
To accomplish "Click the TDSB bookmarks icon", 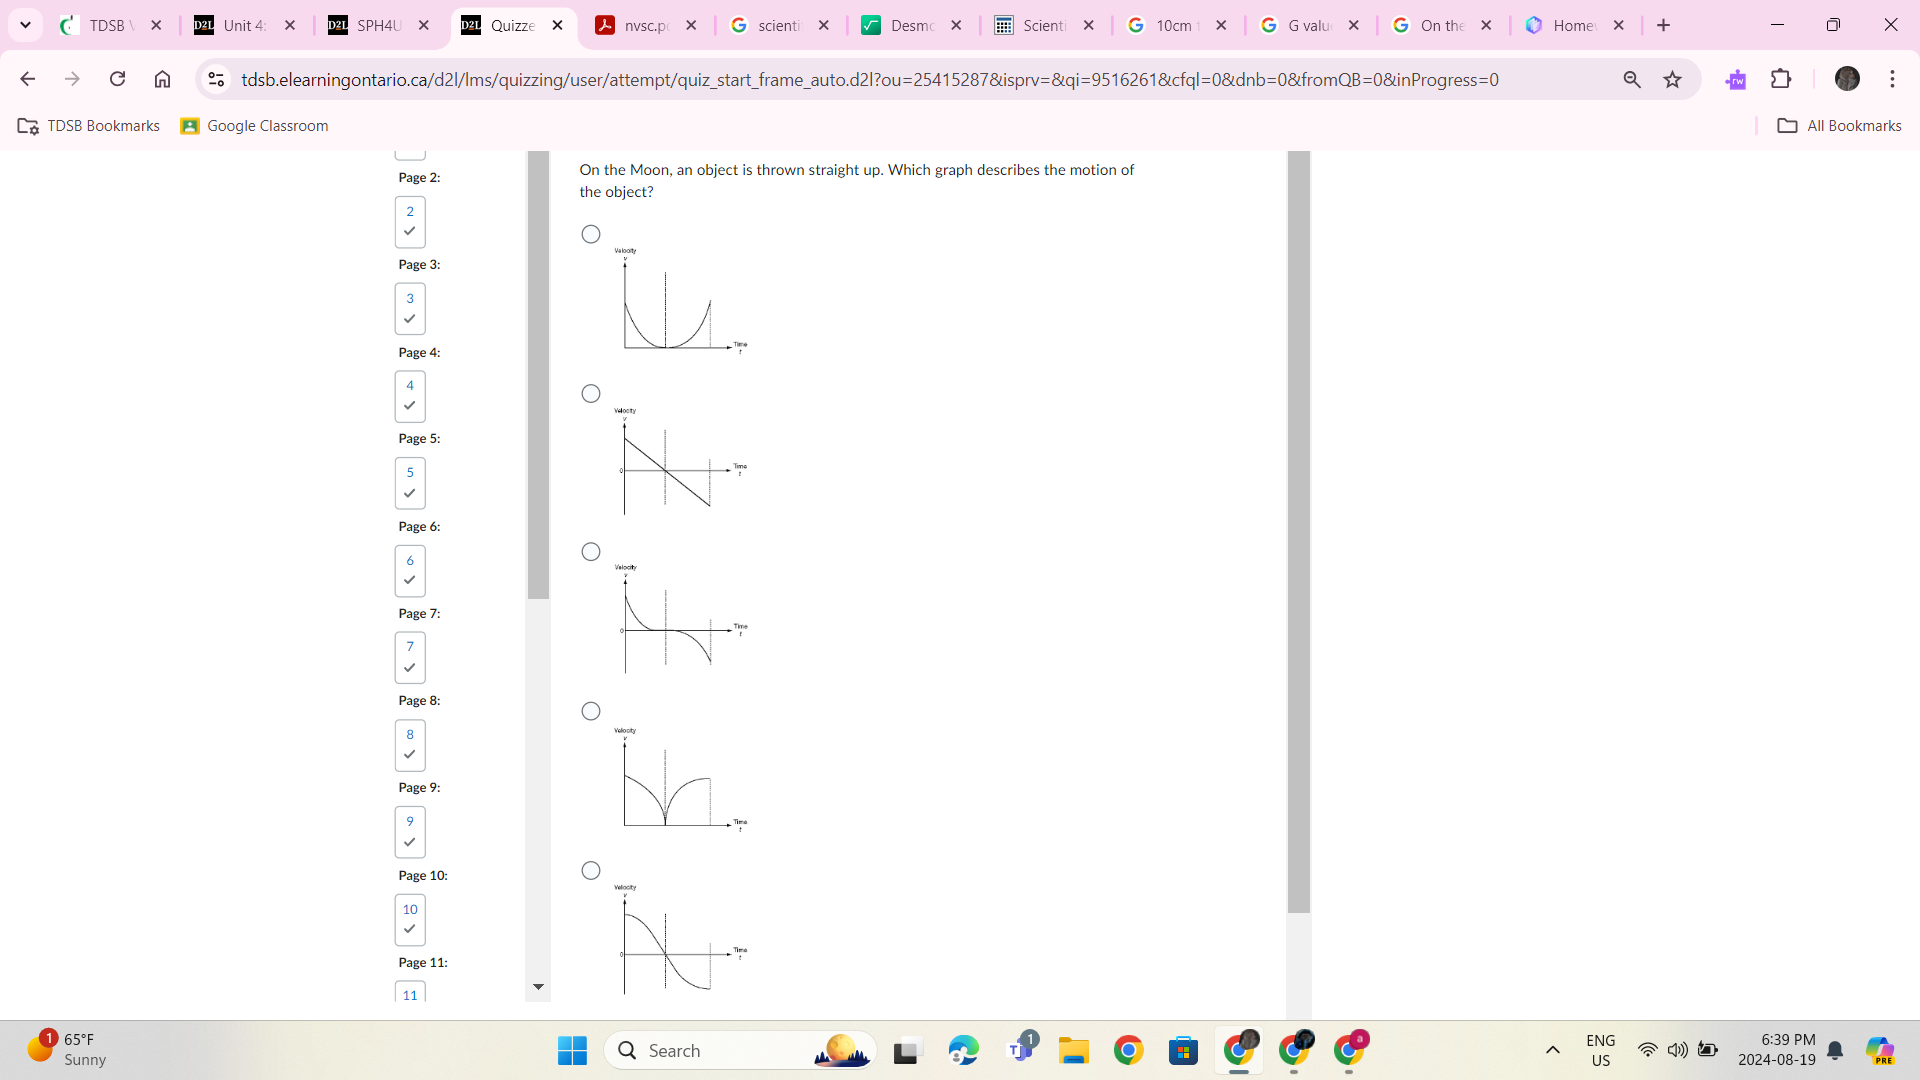I will click(26, 125).
